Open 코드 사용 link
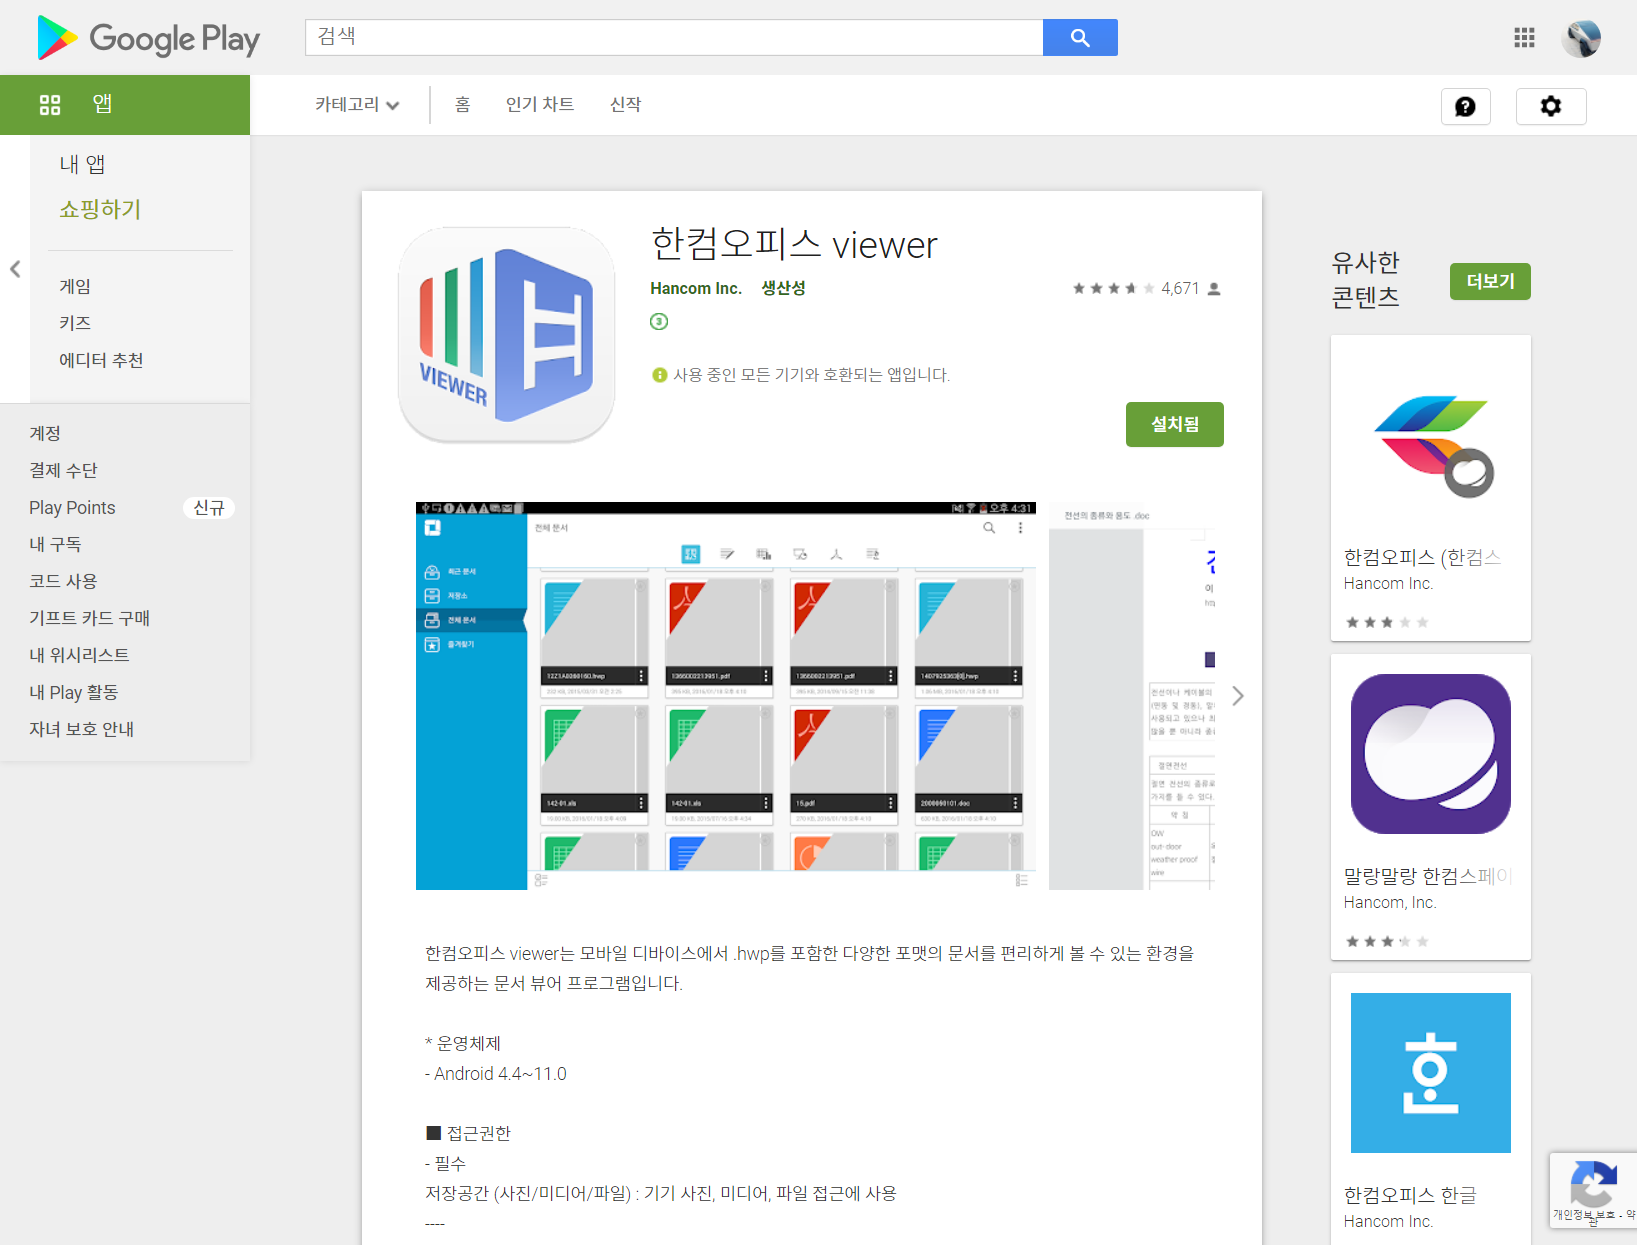This screenshot has height=1245, width=1637. point(63,581)
